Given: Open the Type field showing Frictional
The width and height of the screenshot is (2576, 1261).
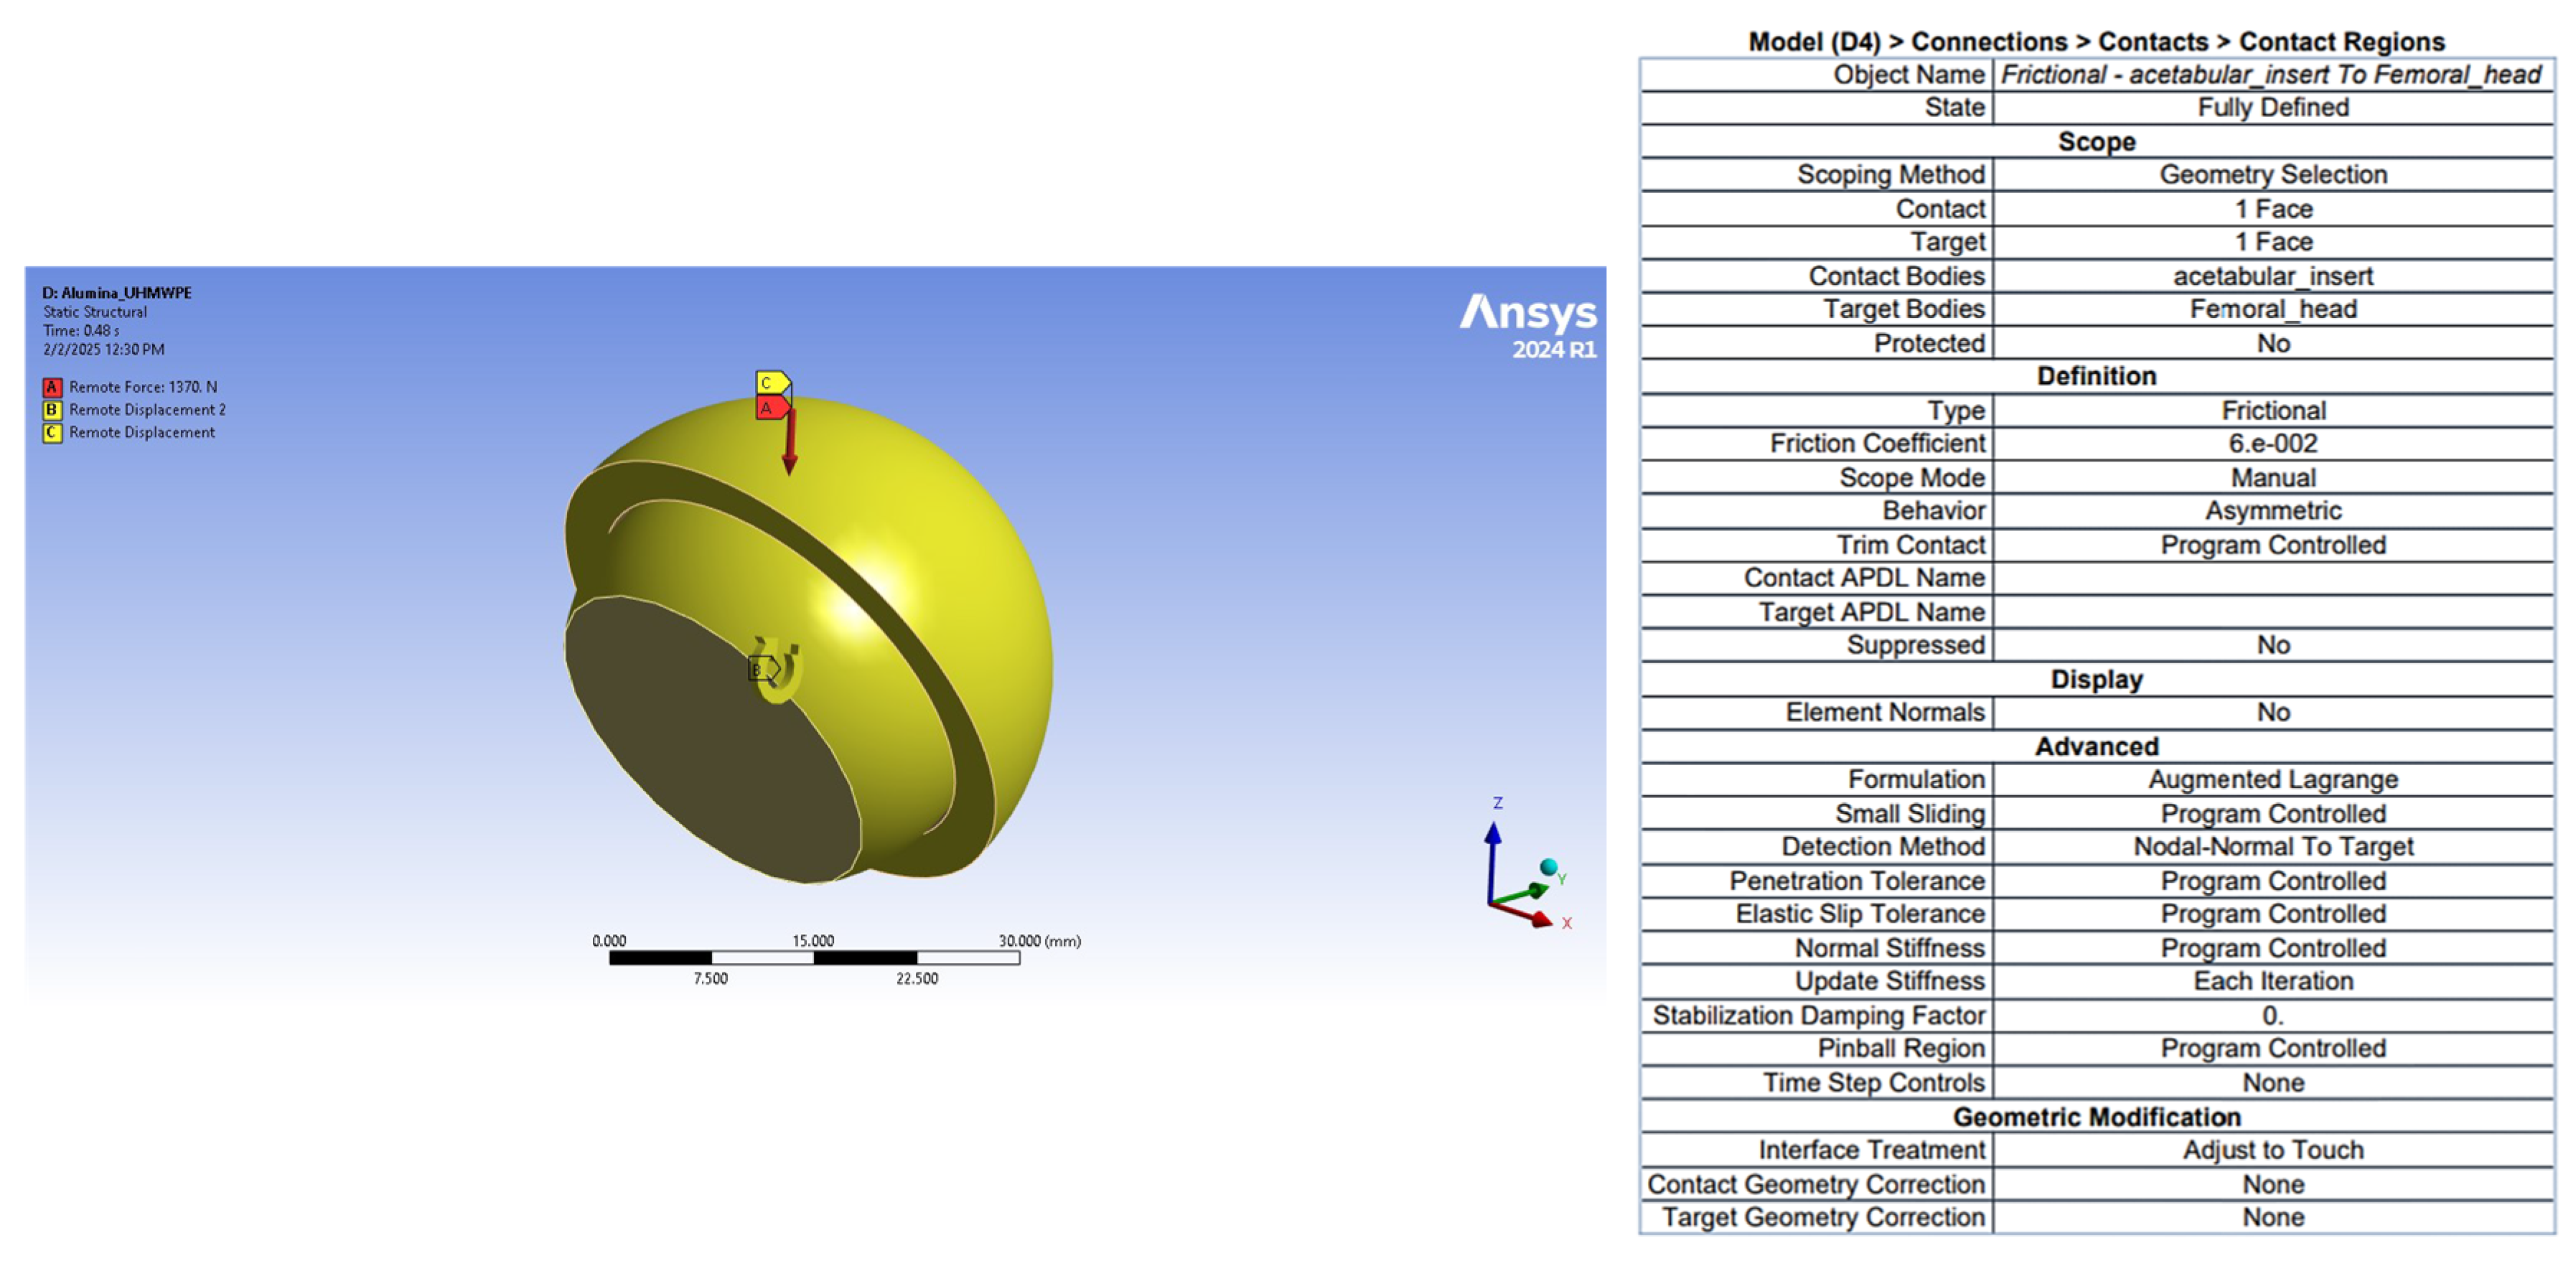Looking at the screenshot, I should 2272,410.
